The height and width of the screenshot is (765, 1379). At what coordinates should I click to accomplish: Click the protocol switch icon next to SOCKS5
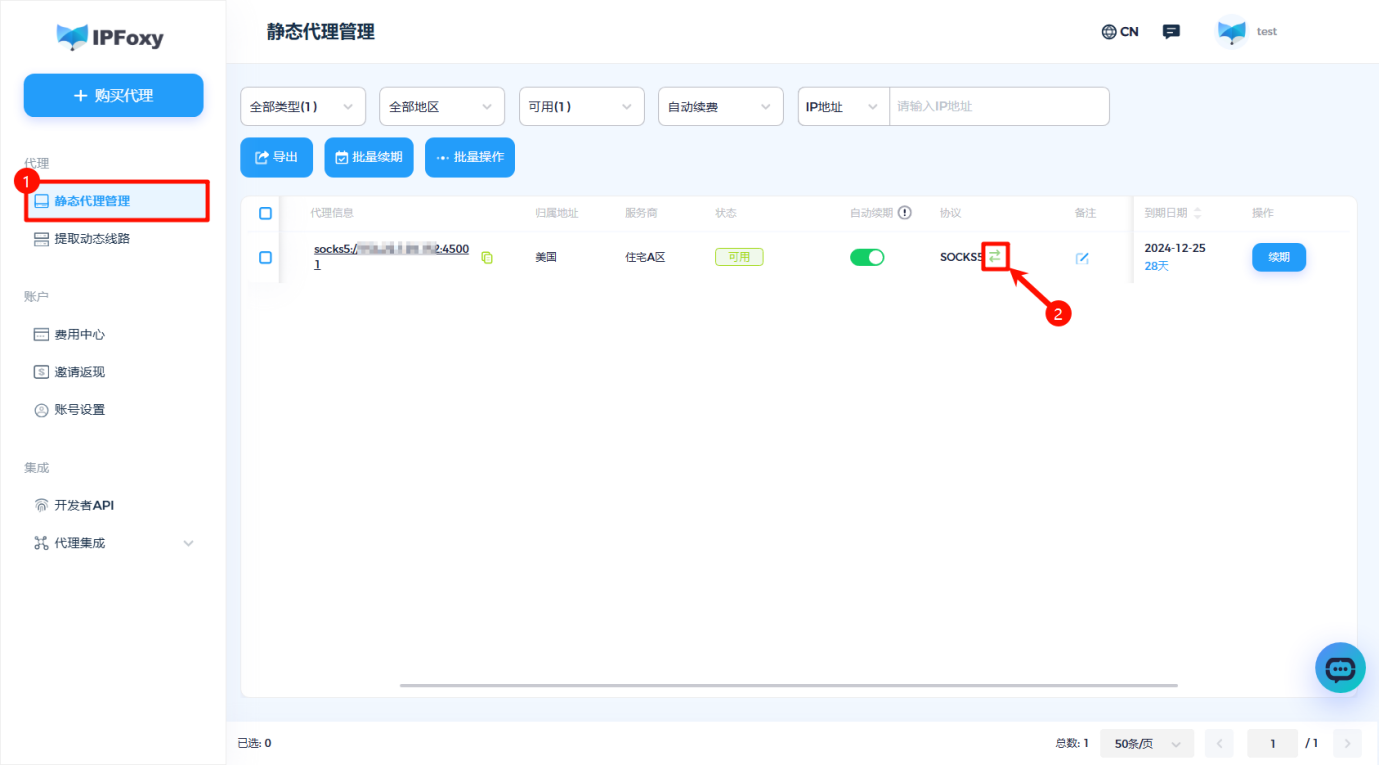(x=994, y=255)
